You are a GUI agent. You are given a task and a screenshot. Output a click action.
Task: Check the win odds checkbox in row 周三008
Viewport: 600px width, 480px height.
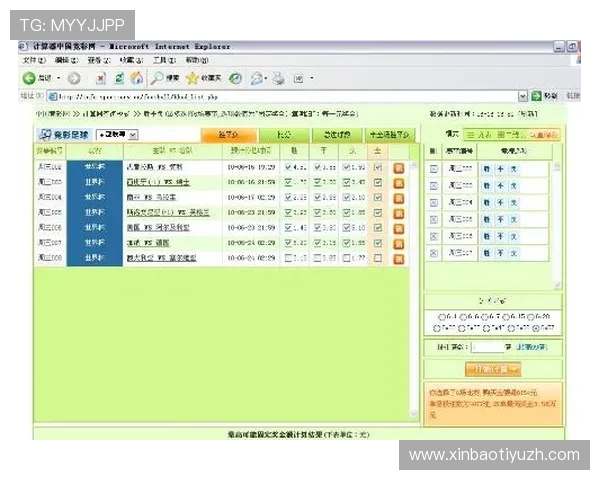pyautogui.click(x=289, y=258)
